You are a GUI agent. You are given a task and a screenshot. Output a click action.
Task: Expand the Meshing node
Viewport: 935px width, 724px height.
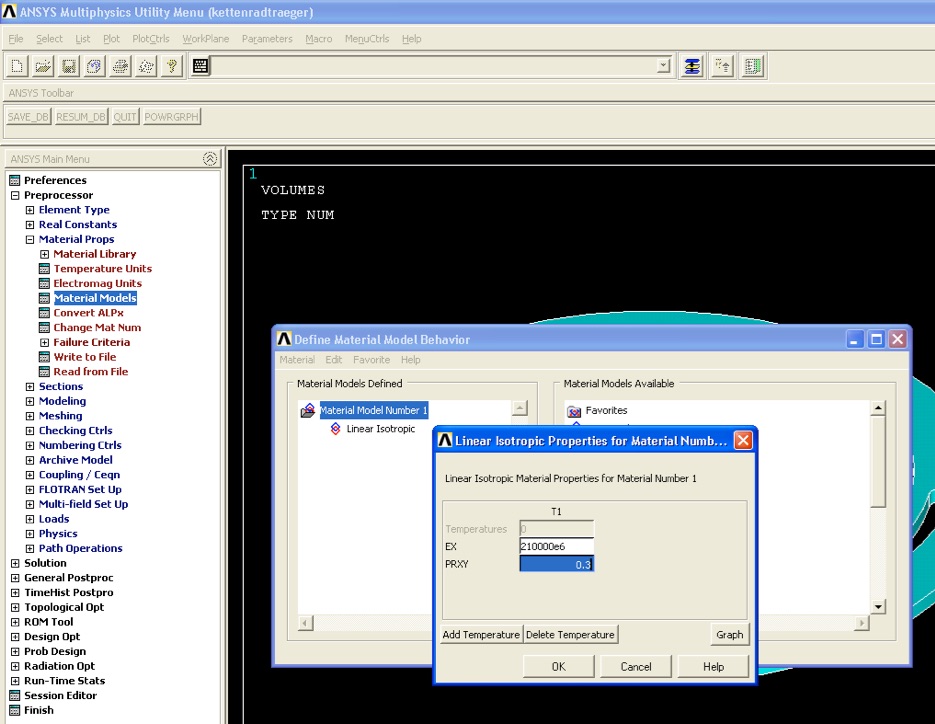pos(30,416)
